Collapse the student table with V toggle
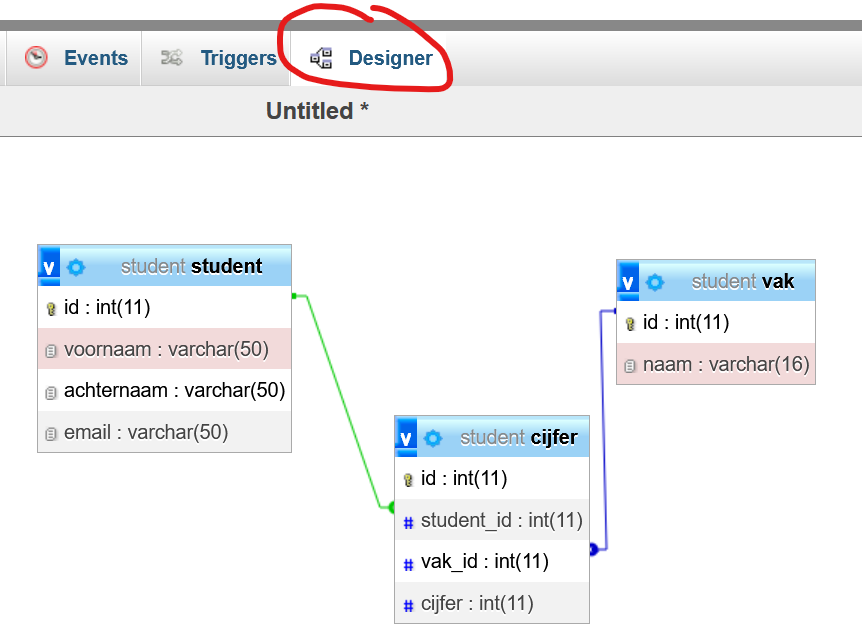 coord(49,267)
